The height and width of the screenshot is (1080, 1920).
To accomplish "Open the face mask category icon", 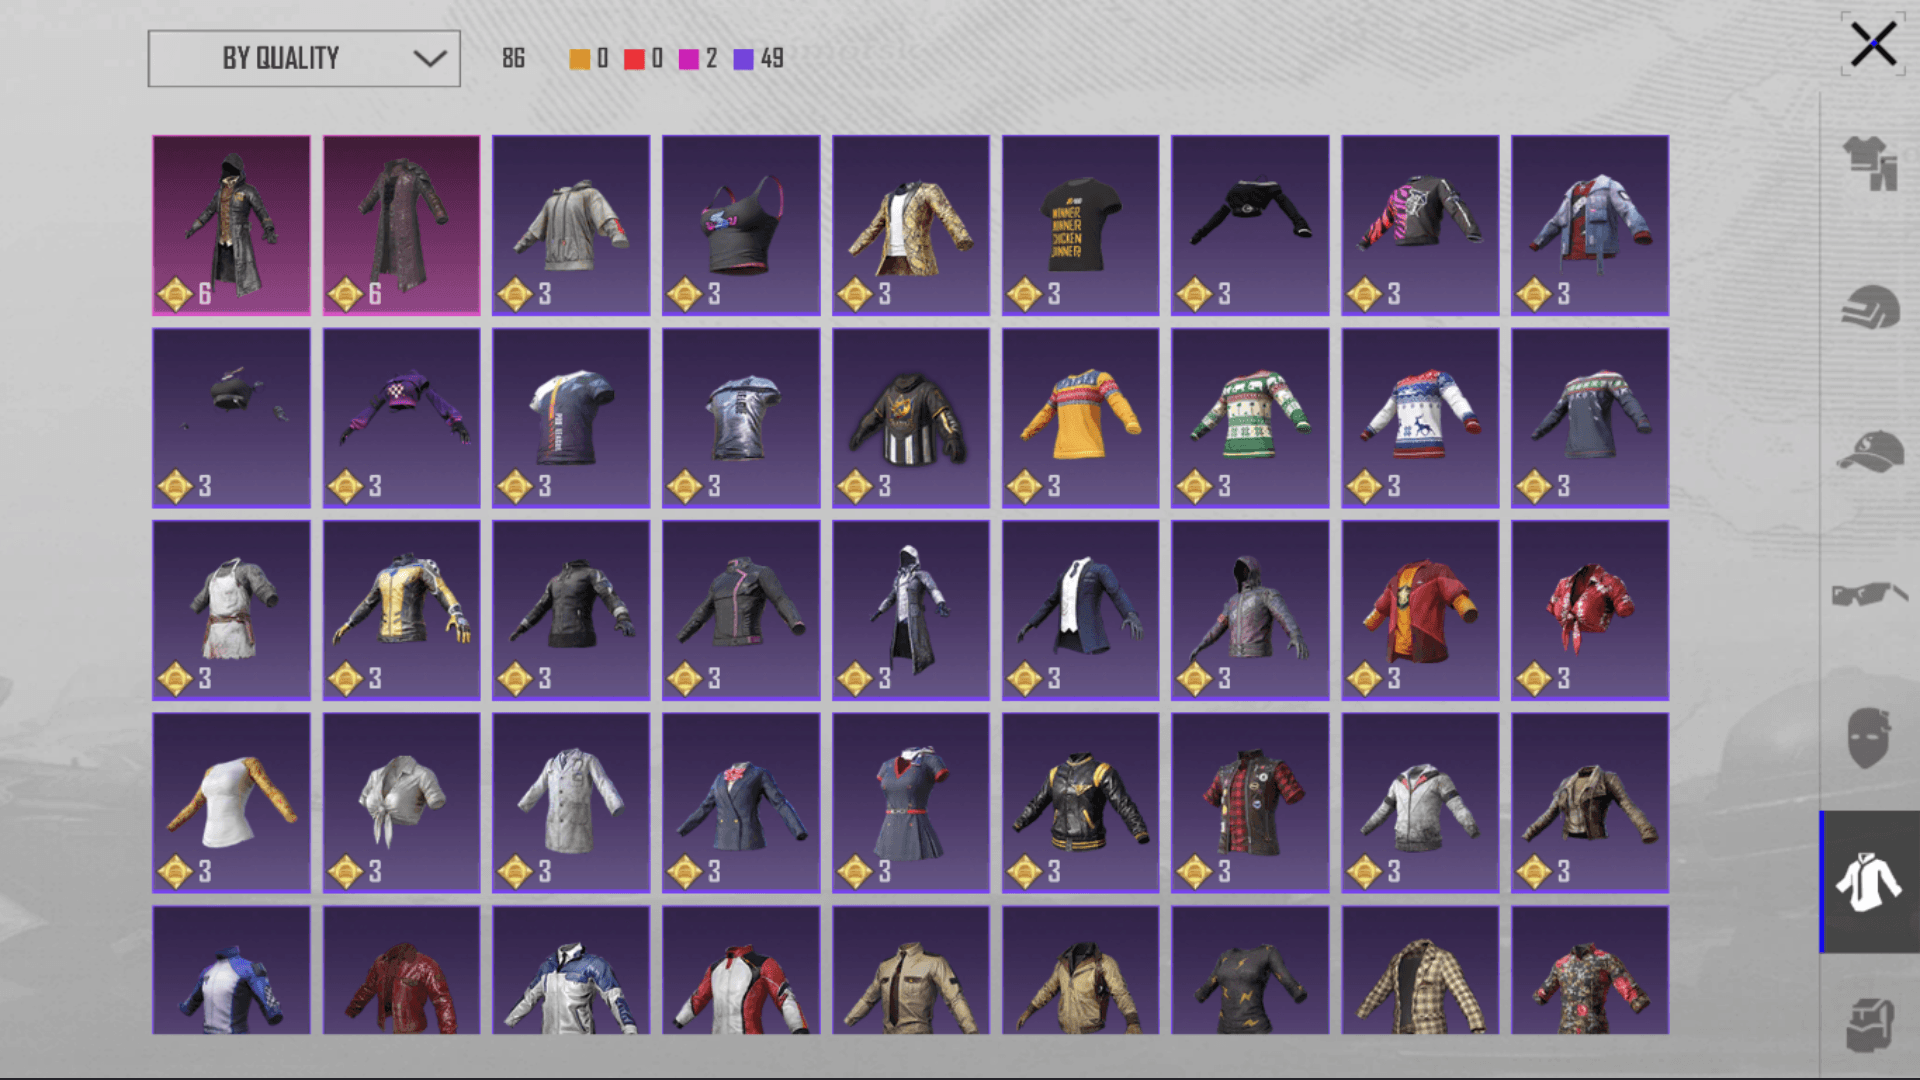I will (x=1868, y=738).
